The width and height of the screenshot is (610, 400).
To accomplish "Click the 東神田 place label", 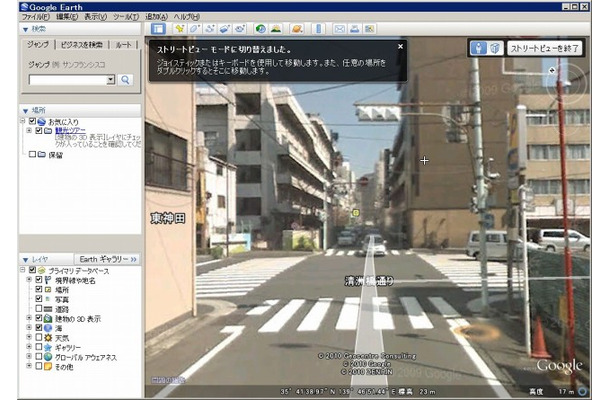I will click(x=168, y=218).
